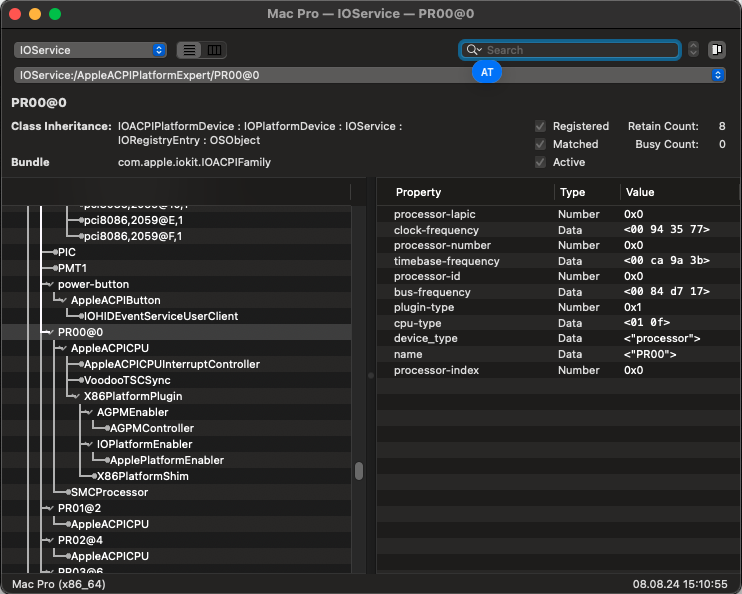Collapse the PR01@2 tree node
The image size is (742, 594).
pos(50,508)
